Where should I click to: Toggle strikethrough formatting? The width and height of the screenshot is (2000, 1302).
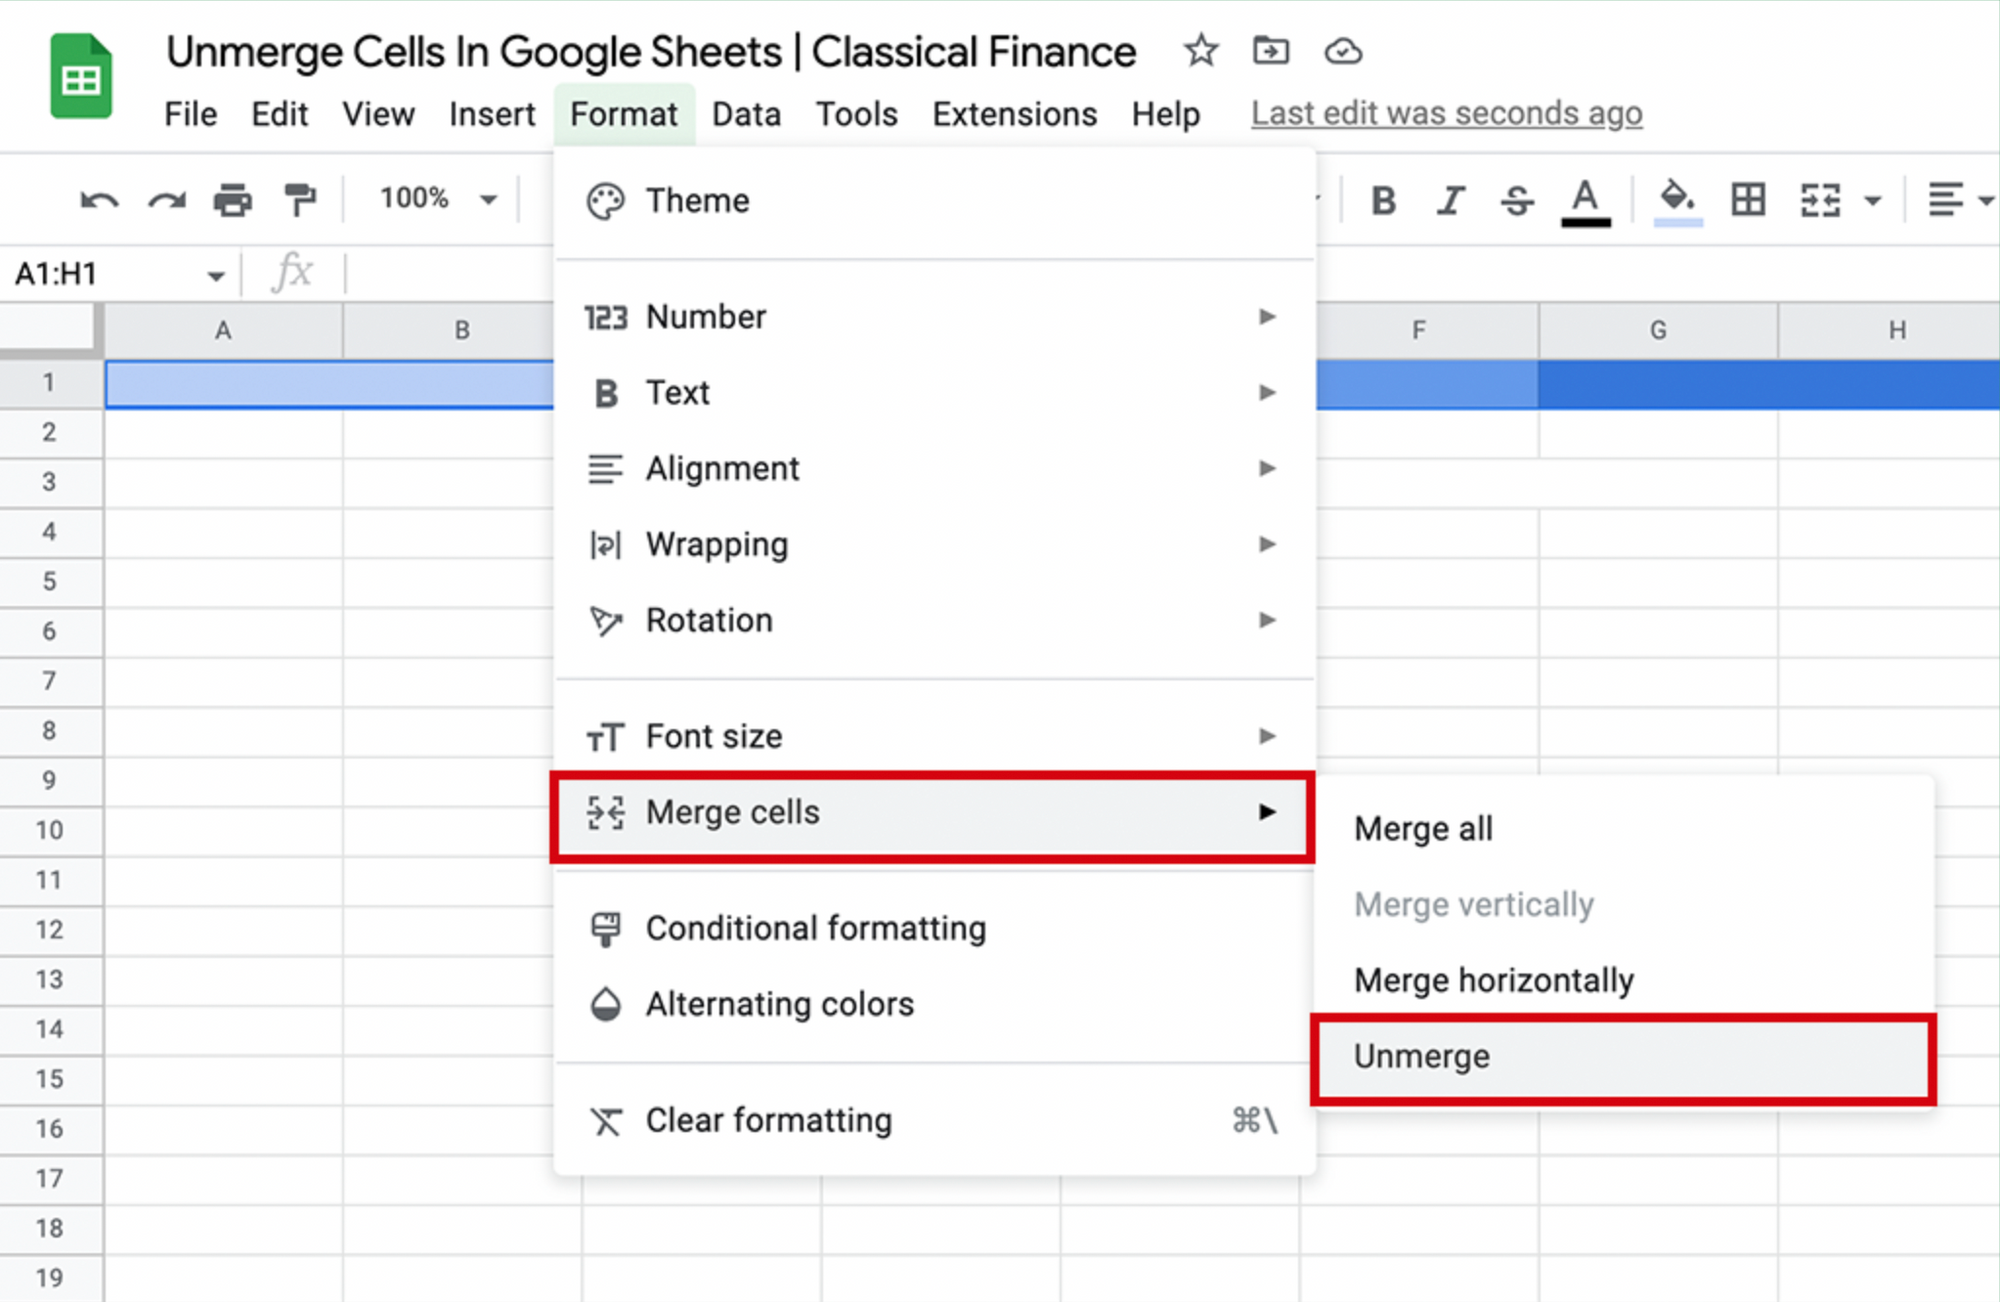click(x=1516, y=200)
